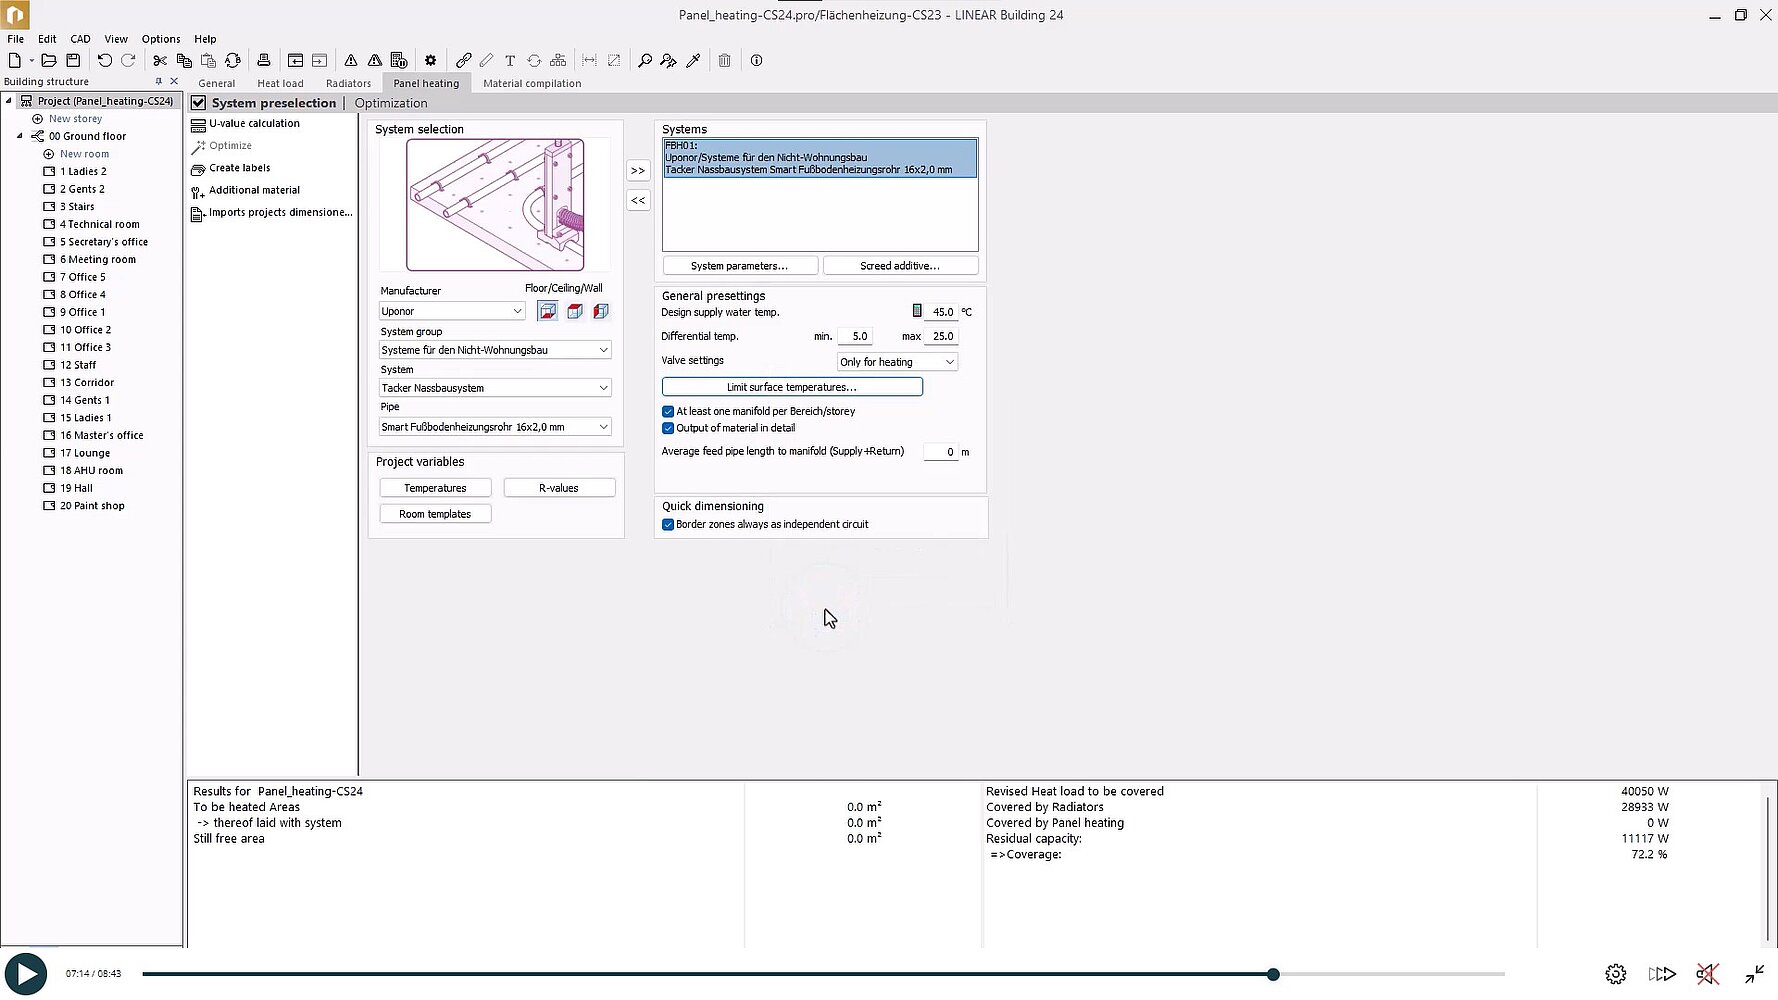Click the 'System parameters...' button

pos(740,266)
